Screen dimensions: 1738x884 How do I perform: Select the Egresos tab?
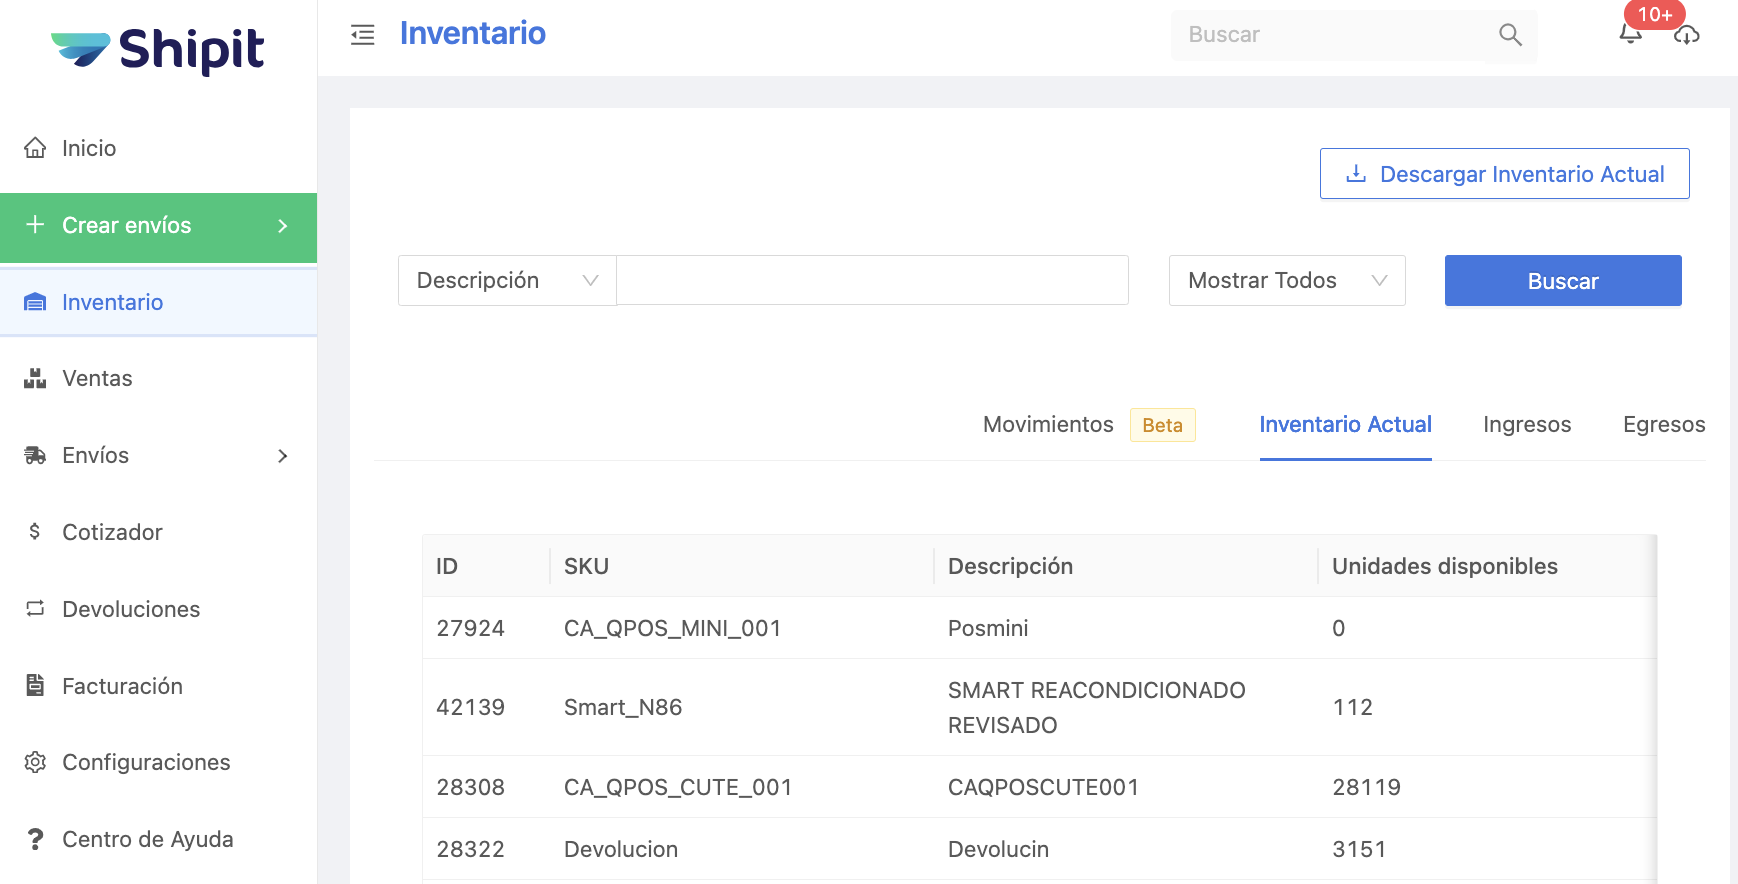tap(1663, 425)
